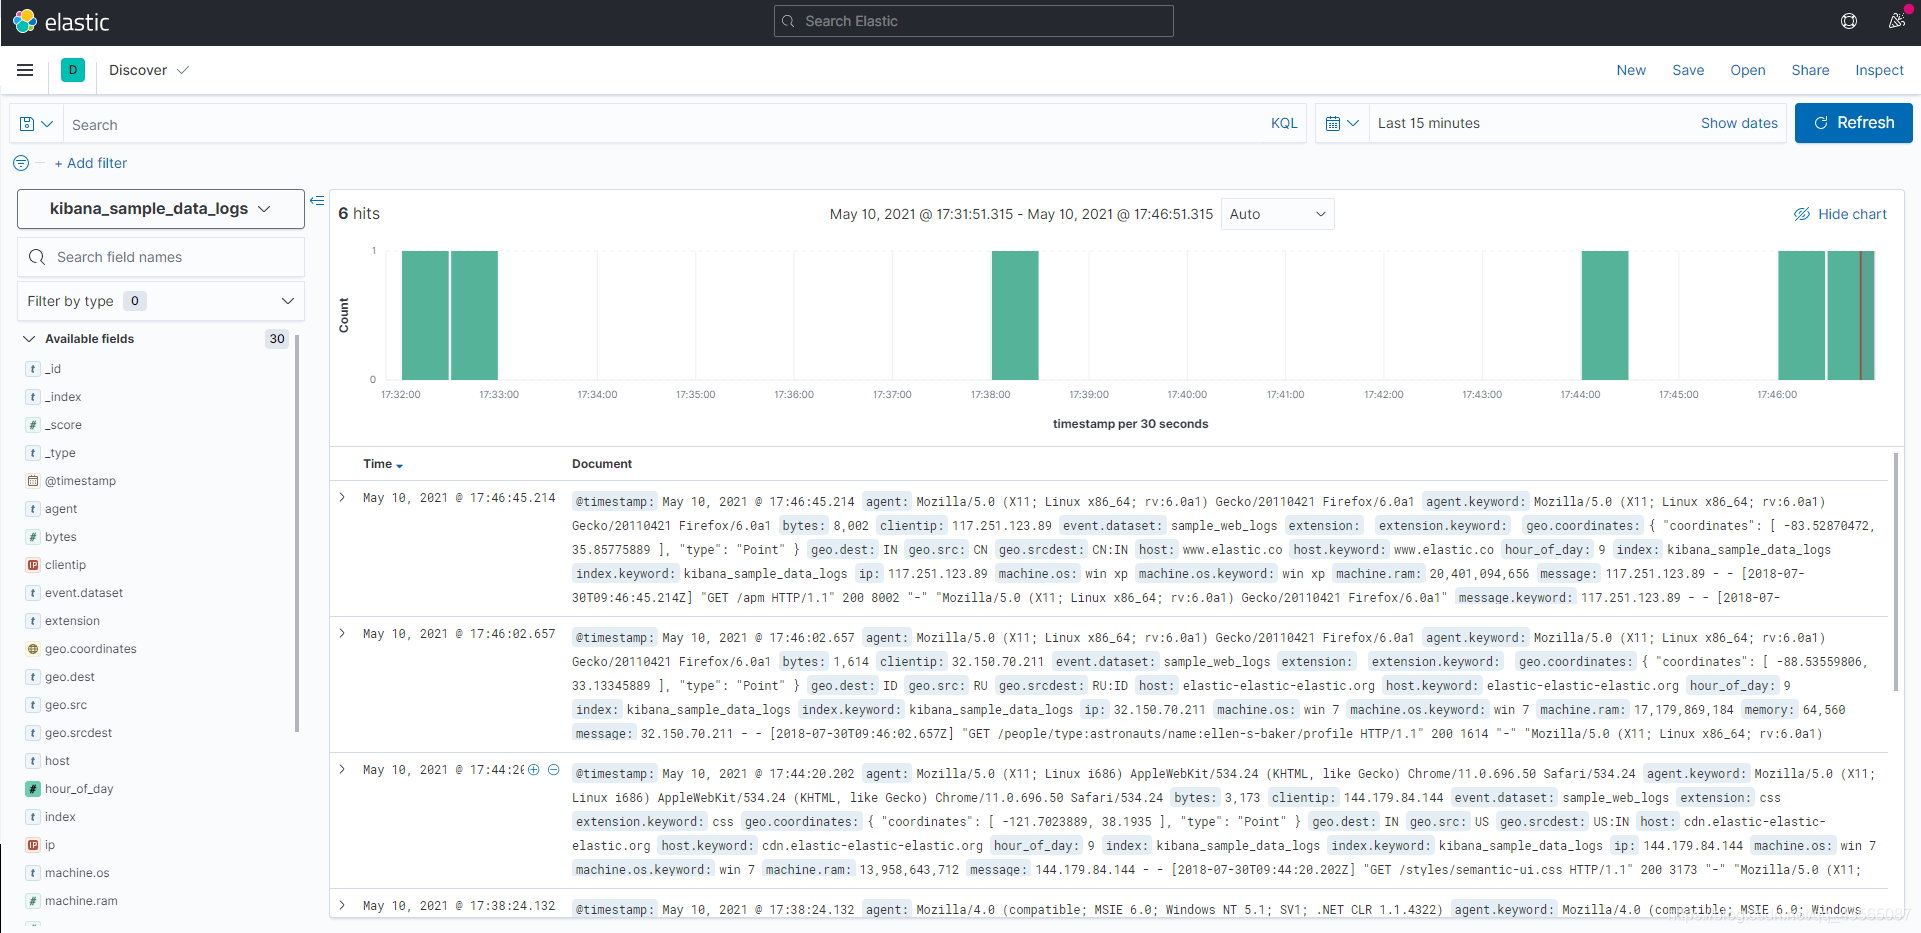Click filter-for-value plus icon in 17:44:20 row
This screenshot has height=933, width=1921.
[534, 770]
